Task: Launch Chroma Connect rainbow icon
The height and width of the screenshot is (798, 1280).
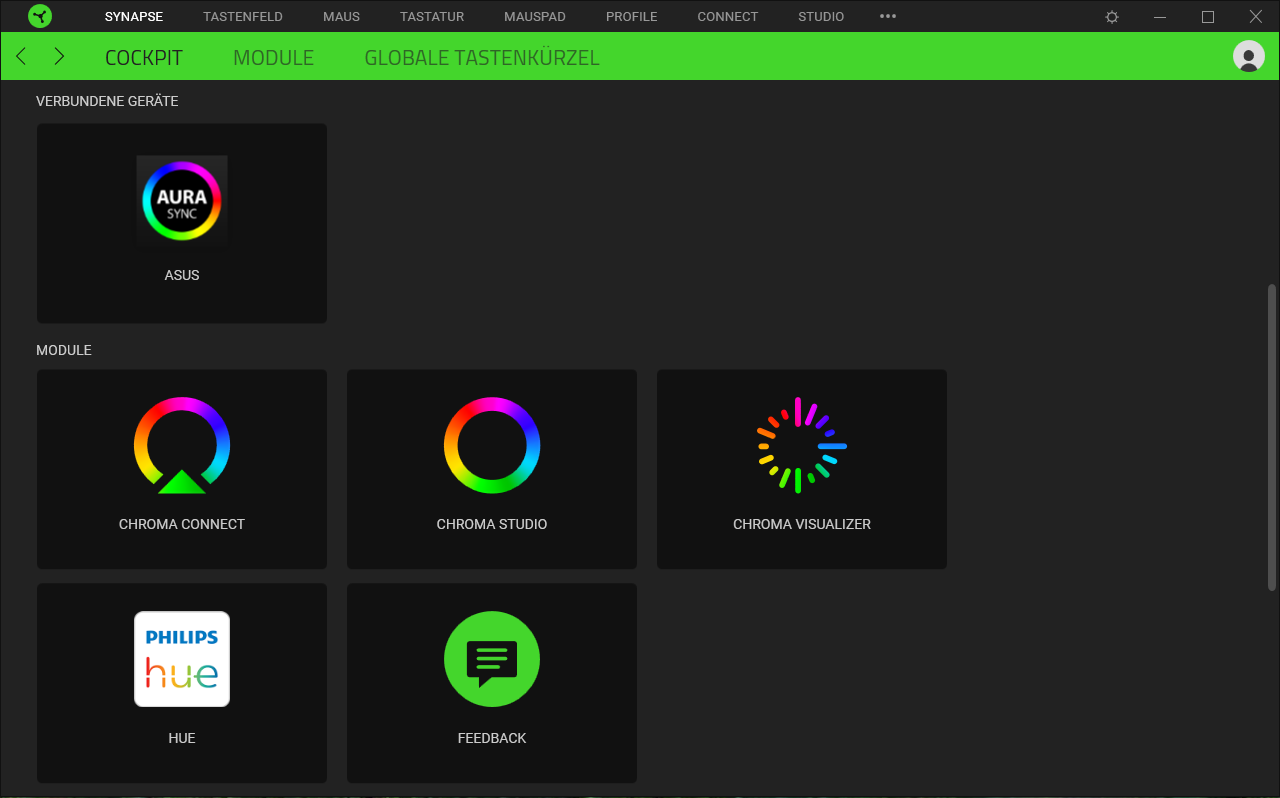Action: point(182,445)
